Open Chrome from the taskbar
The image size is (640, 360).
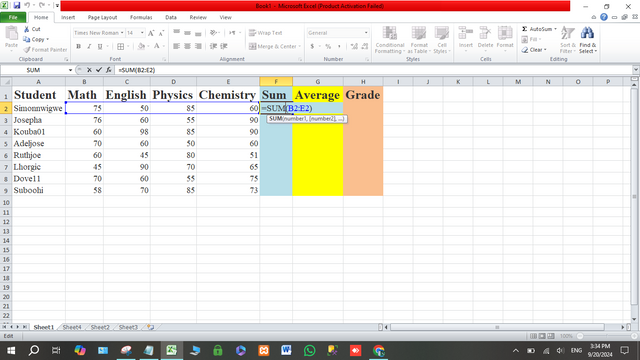click(379, 350)
